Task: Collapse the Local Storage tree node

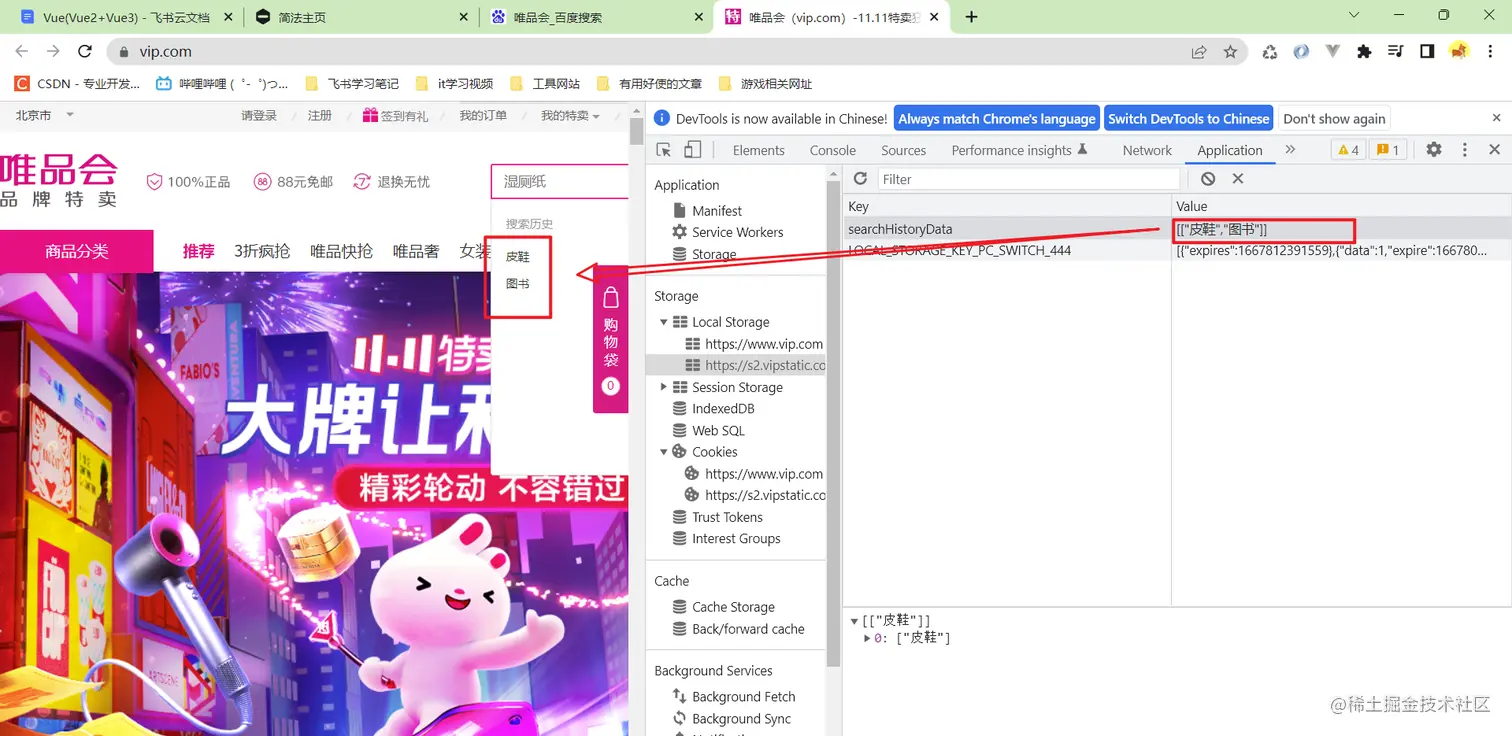Action: [663, 322]
